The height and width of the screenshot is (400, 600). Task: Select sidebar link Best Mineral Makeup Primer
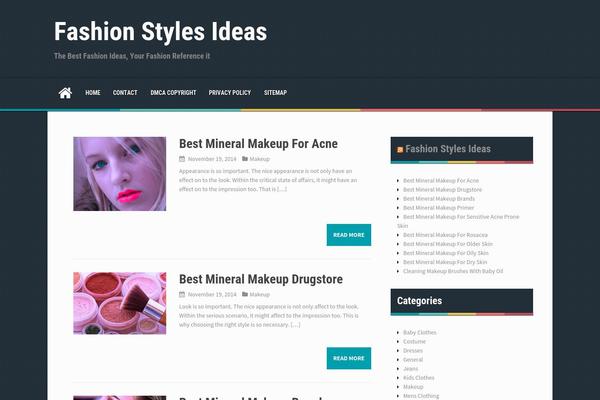[439, 207]
